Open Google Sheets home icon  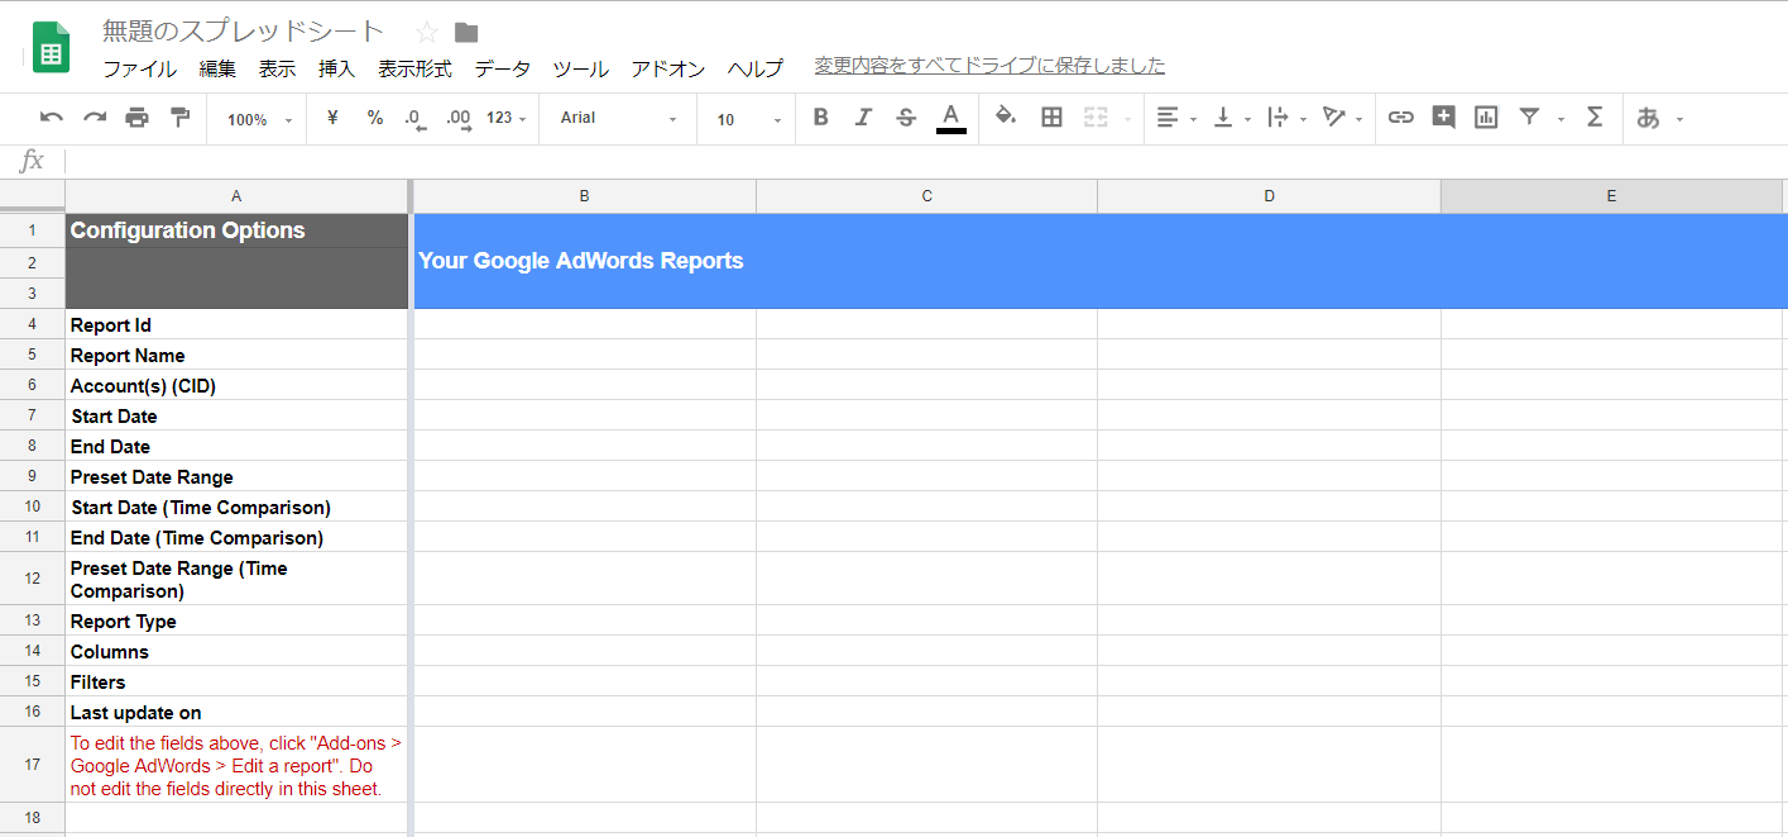coord(51,47)
